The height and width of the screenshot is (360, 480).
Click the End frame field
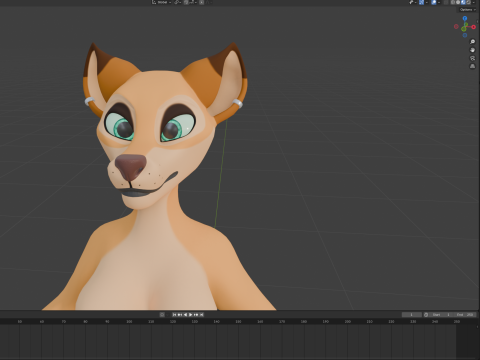coord(465,315)
